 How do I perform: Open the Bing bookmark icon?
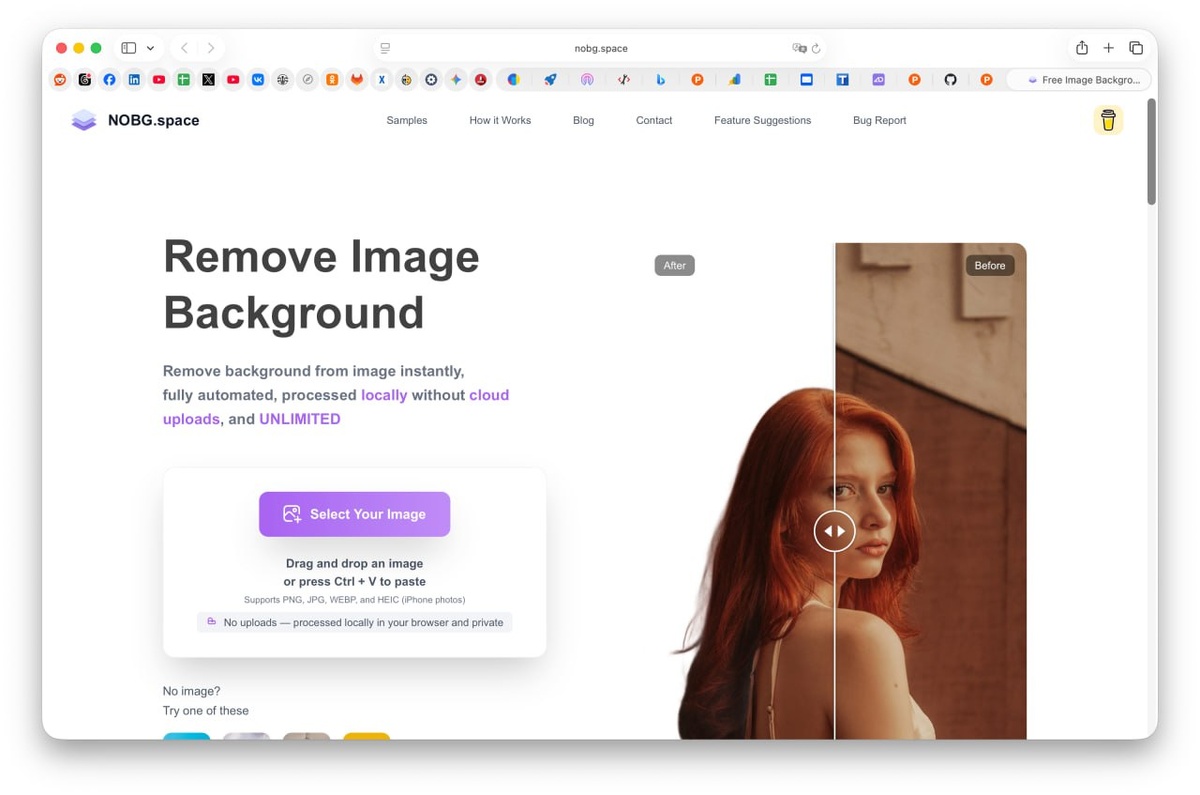661,79
